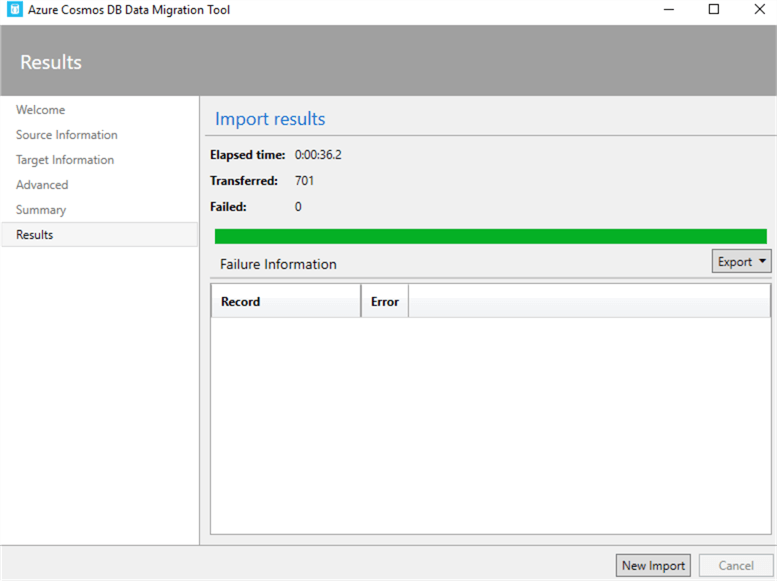Click the Transferred label
The image size is (777, 581).
(244, 180)
